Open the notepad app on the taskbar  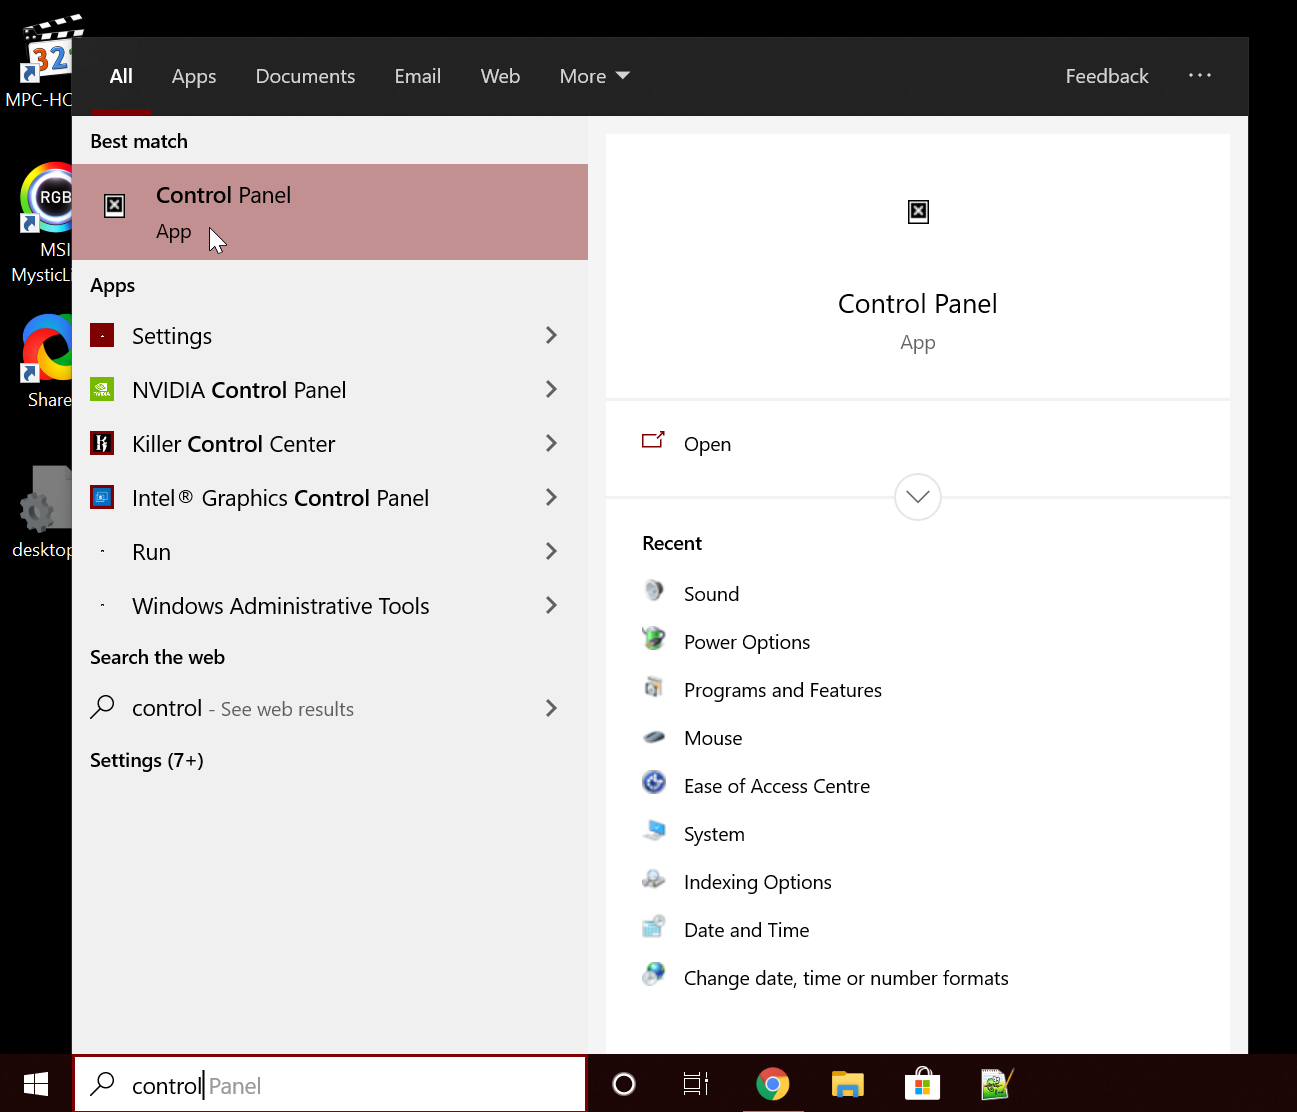(x=997, y=1084)
